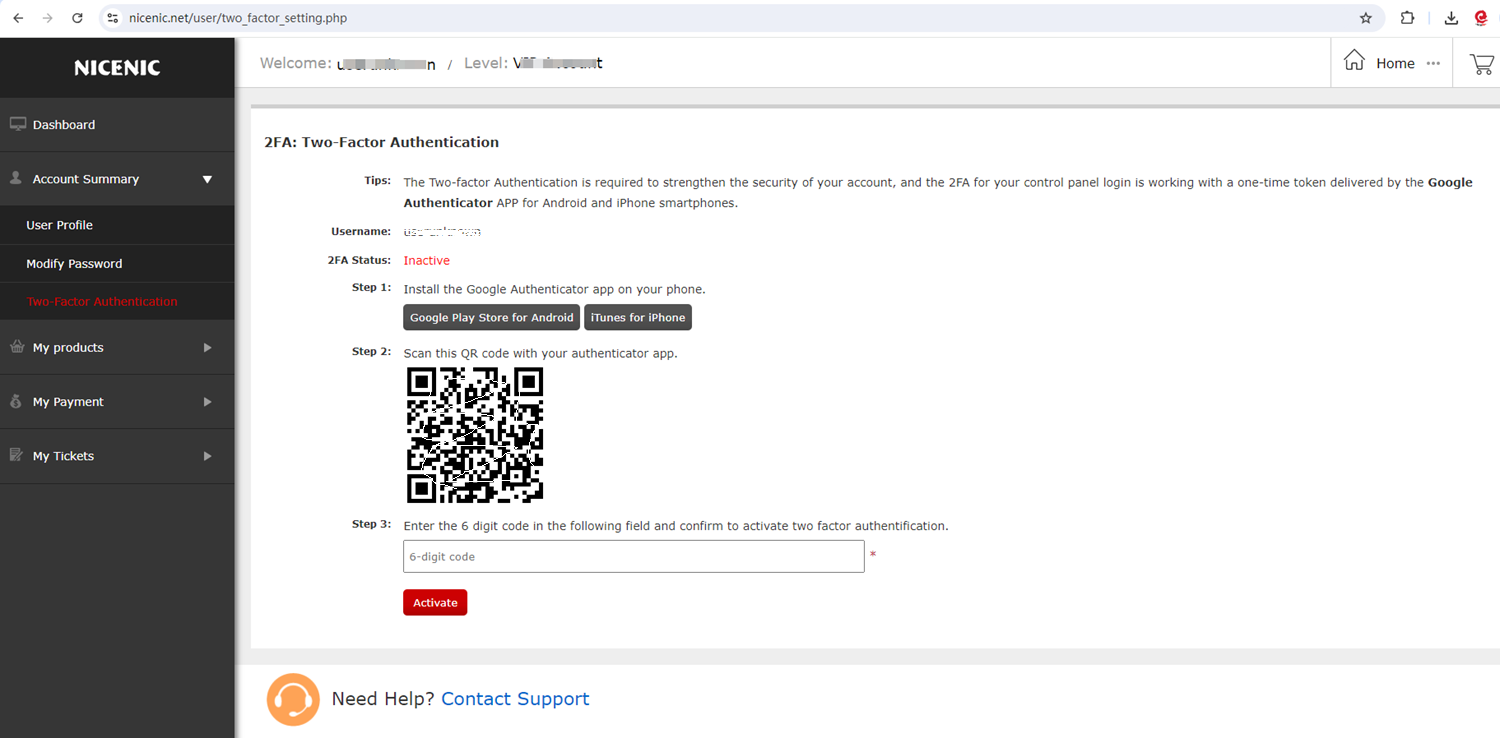Viewport: 1500px width, 738px height.
Task: Click the 'Need Help?' text
Action: (383, 699)
